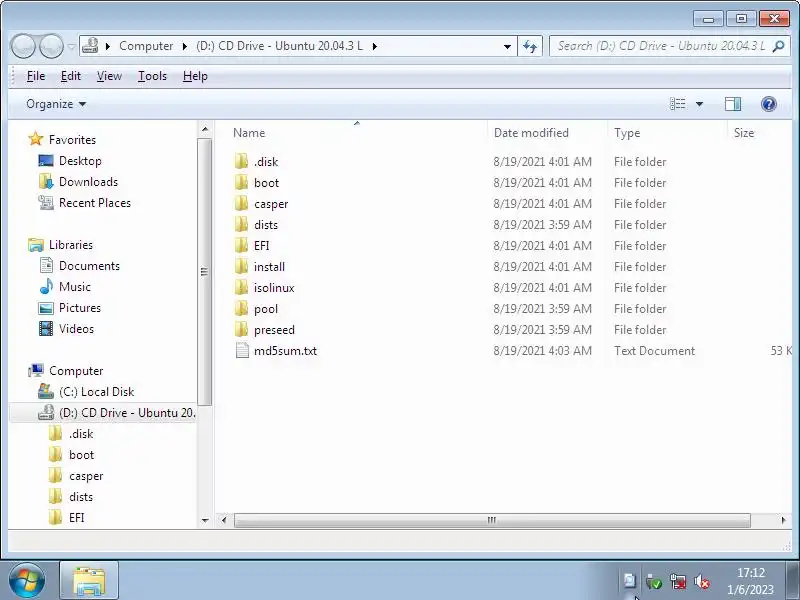Screen dimensions: 800x600
Task: Click the network tray icon
Action: coord(678,582)
